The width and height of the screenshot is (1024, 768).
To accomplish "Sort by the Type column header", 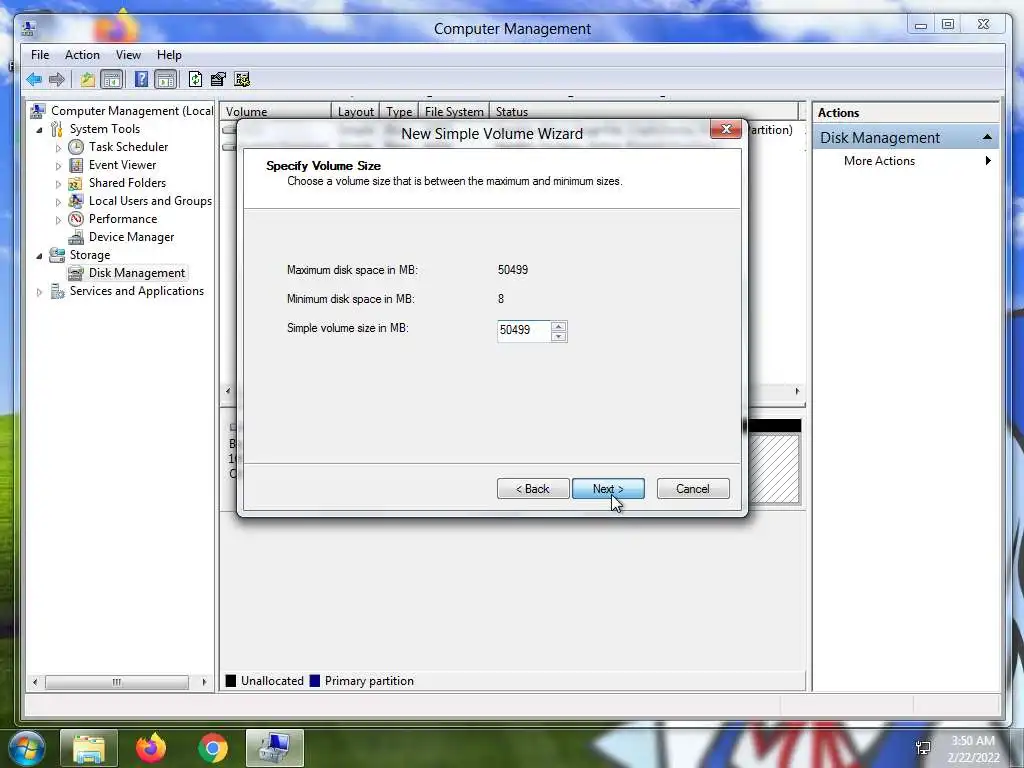I will click(x=399, y=112).
